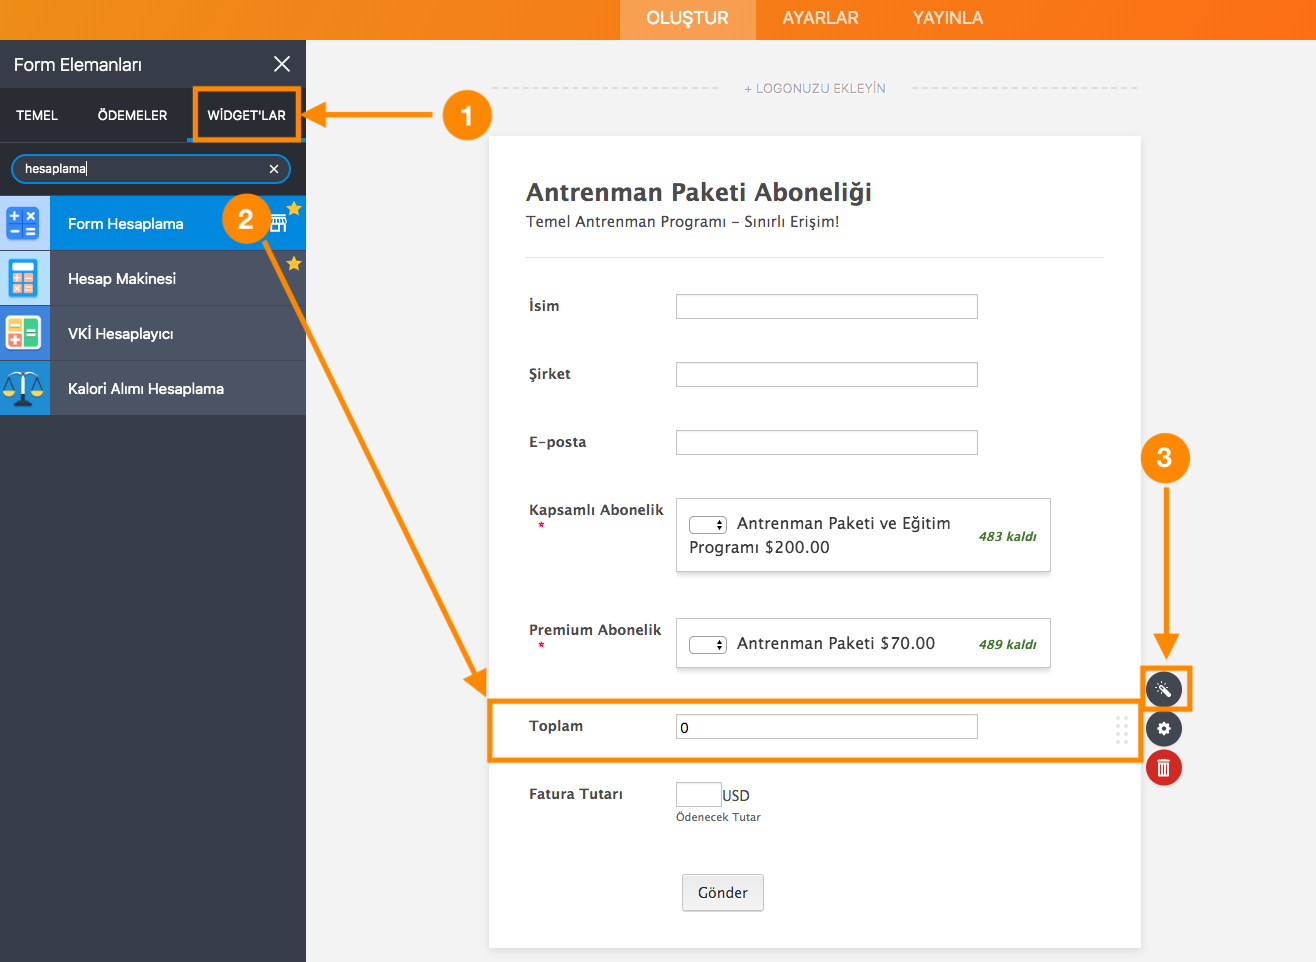This screenshot has height=962, width=1316.
Task: Open Premium Abonelik quantity dropdown
Action: [708, 645]
